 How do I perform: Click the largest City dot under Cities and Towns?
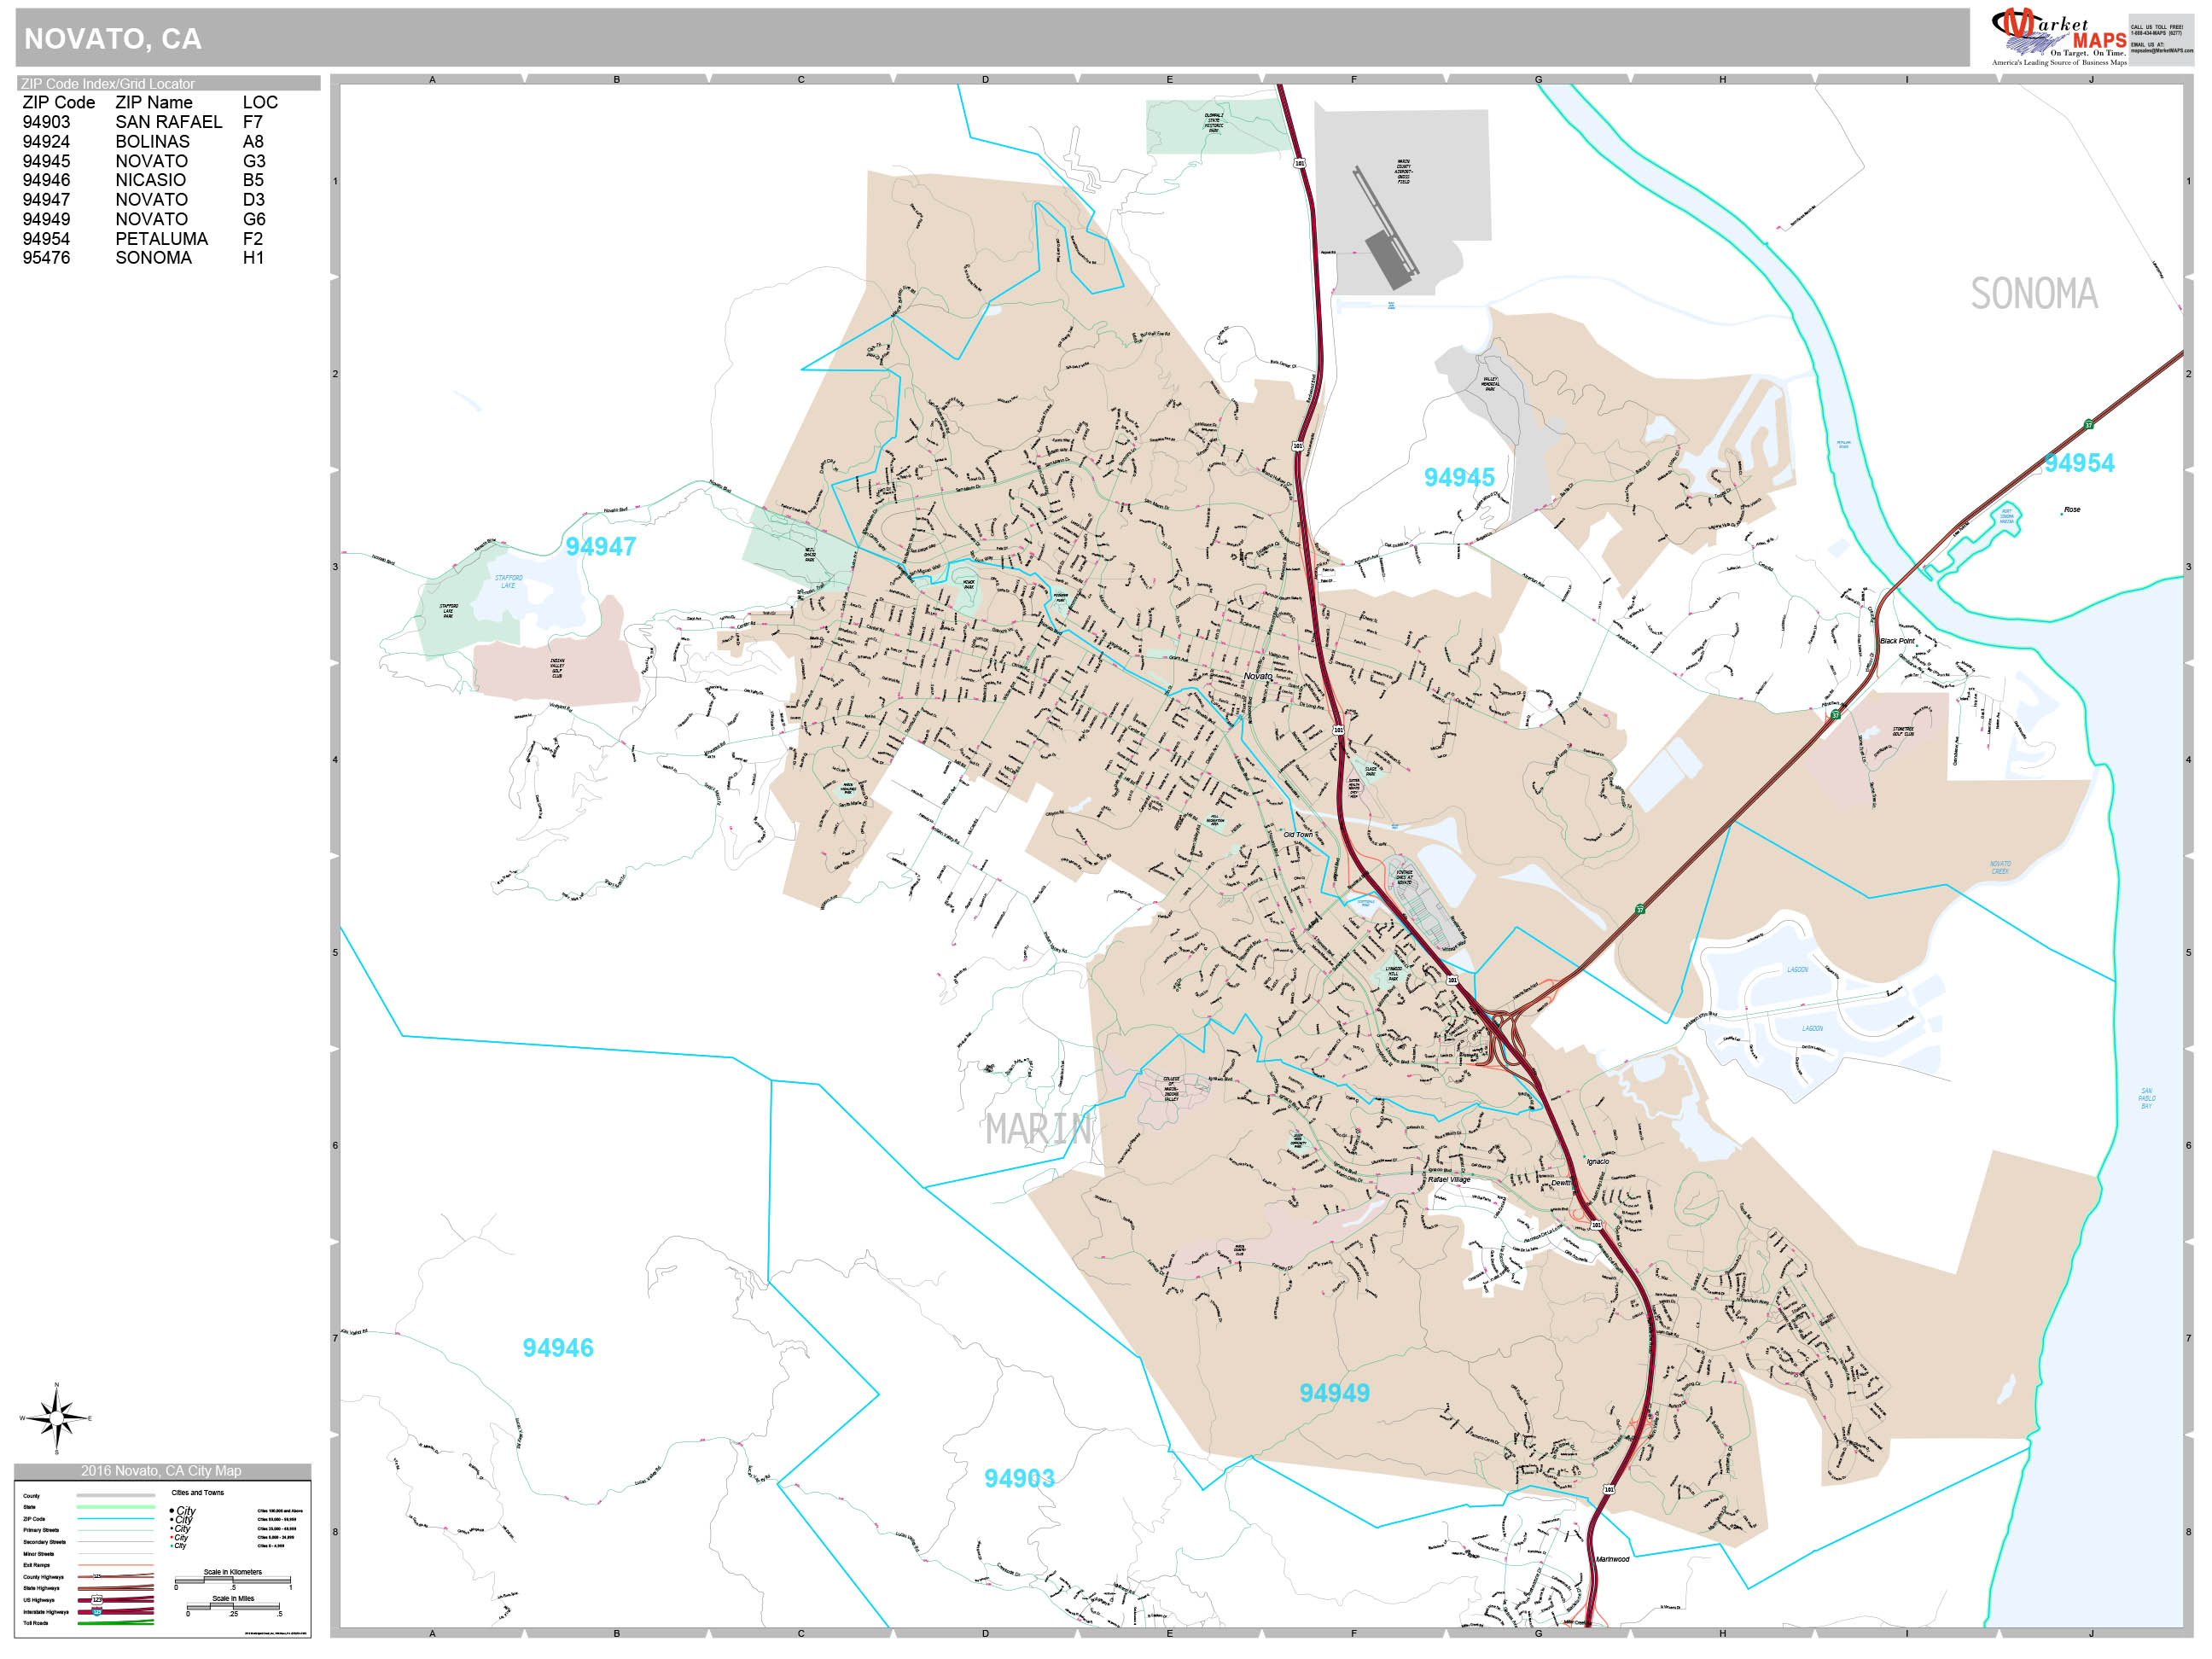(x=171, y=1510)
